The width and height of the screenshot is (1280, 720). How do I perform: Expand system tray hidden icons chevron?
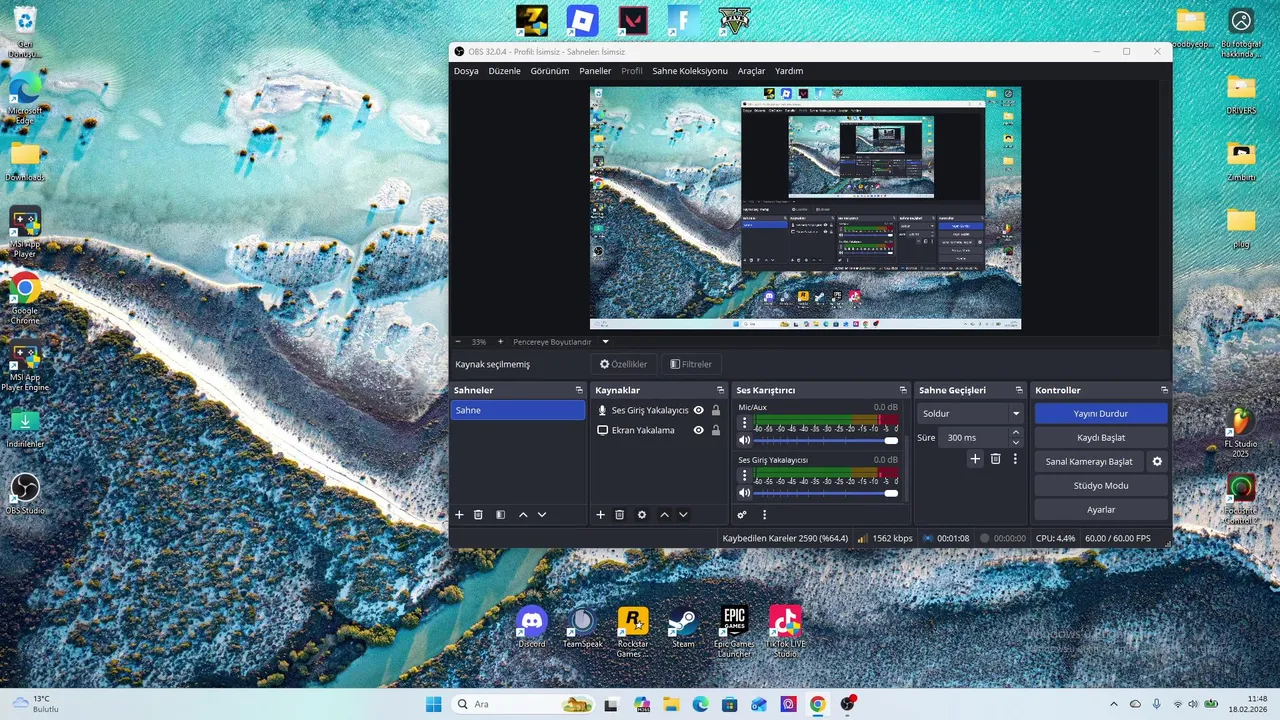point(1114,704)
